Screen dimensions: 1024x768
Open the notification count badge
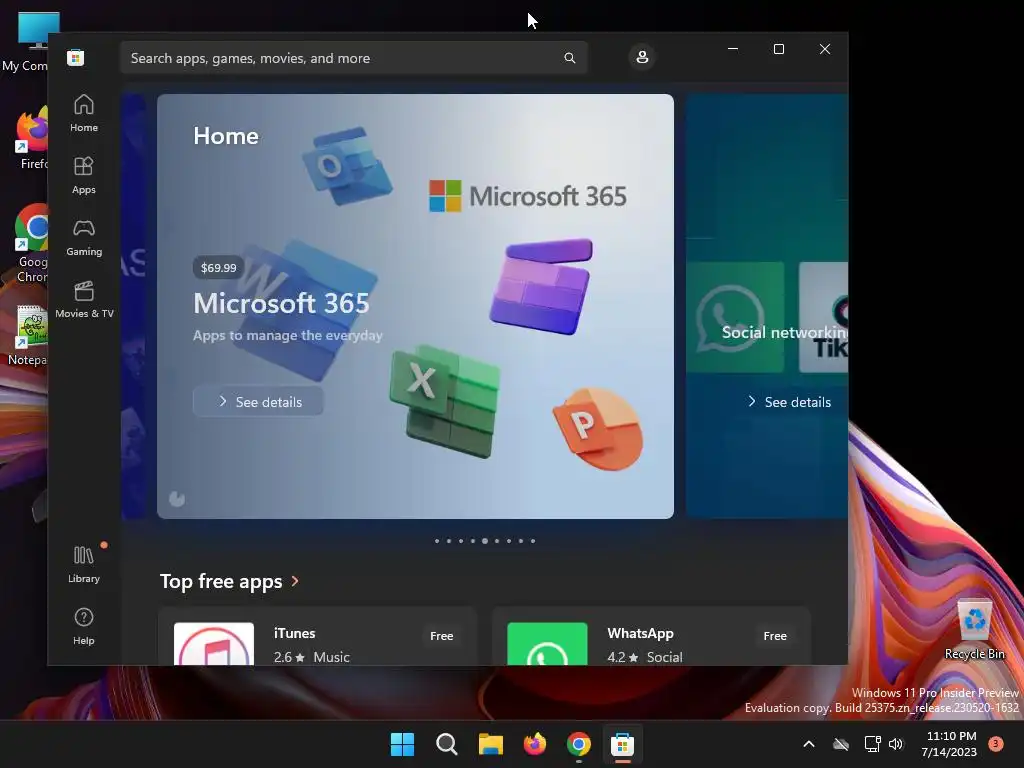tap(996, 743)
